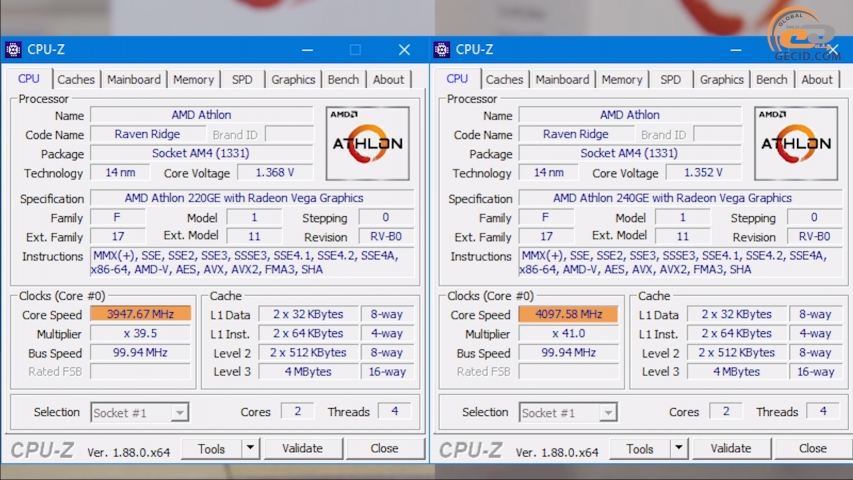Select the SPD tab in right window

[x=671, y=79]
